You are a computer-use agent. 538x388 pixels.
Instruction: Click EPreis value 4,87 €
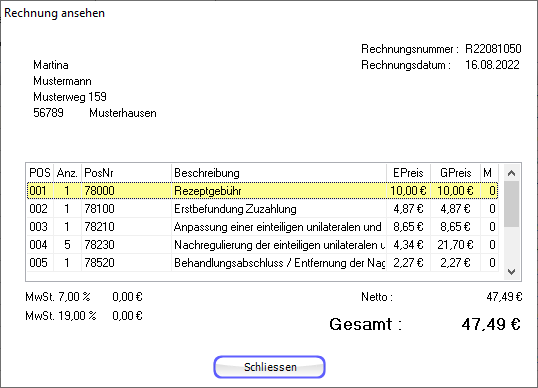click(x=408, y=209)
